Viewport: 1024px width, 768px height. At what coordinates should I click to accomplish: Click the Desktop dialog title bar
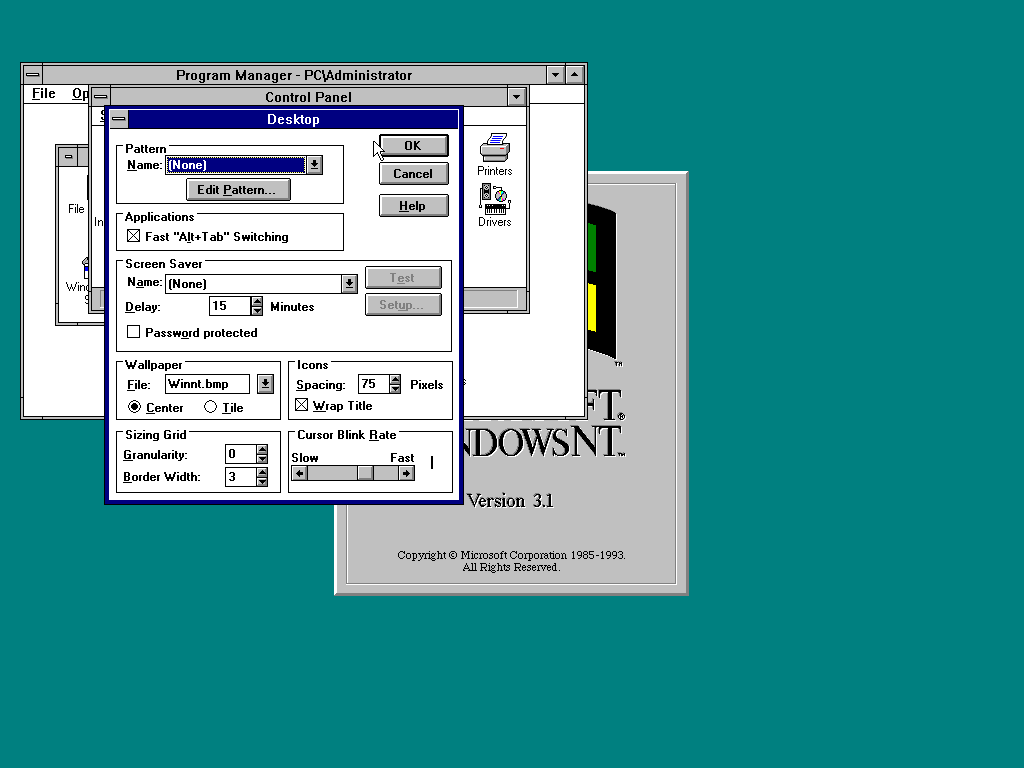293,119
